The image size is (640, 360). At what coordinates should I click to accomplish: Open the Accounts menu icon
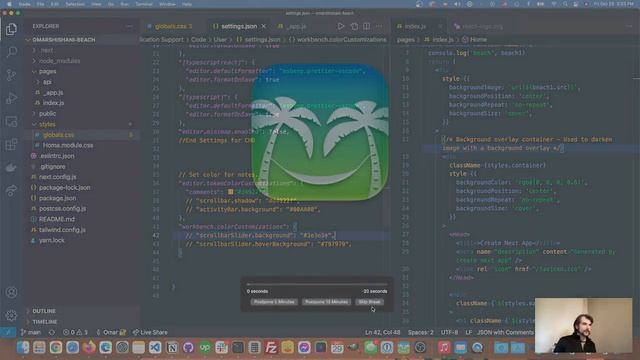click(x=11, y=292)
